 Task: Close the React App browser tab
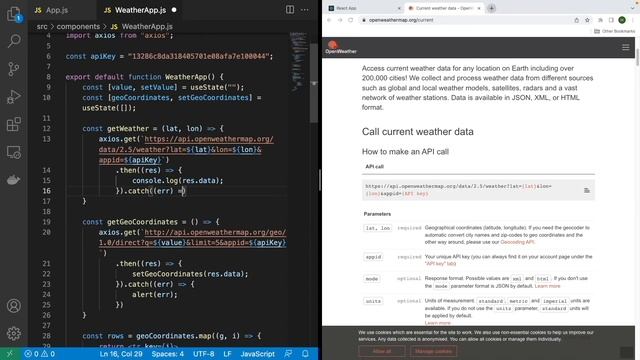pos(399,8)
